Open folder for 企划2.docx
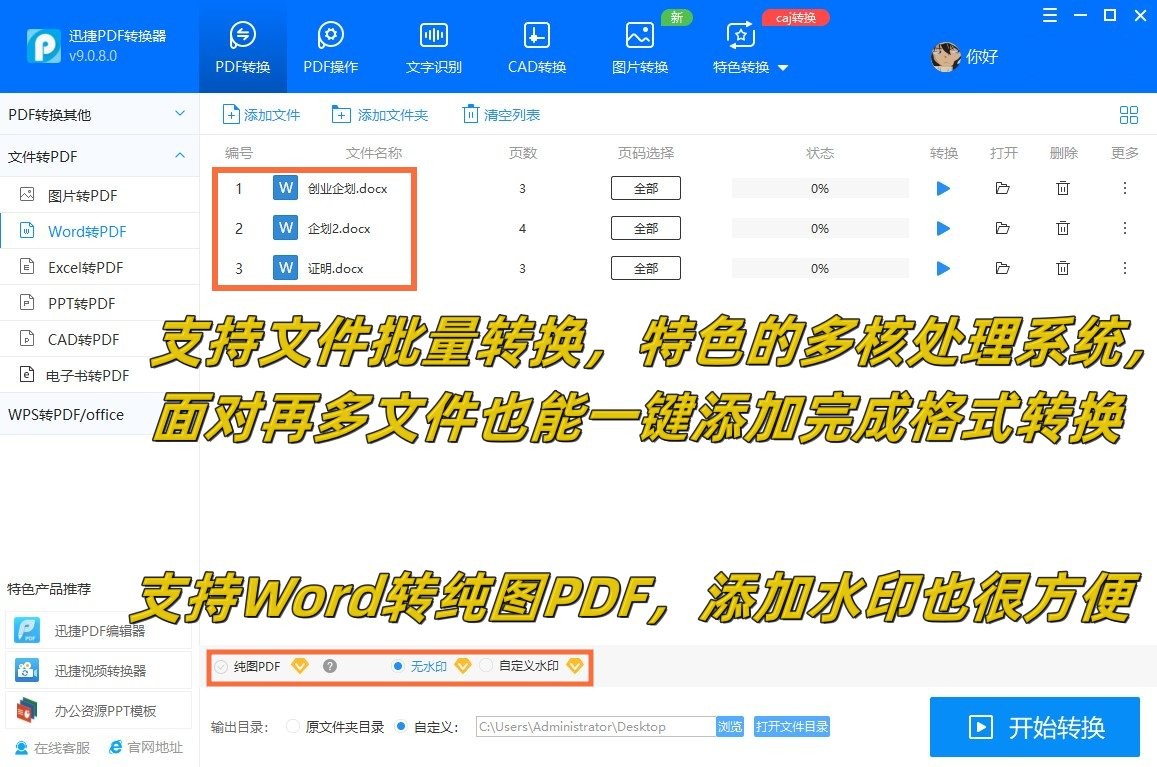1157x767 pixels. click(x=1002, y=228)
